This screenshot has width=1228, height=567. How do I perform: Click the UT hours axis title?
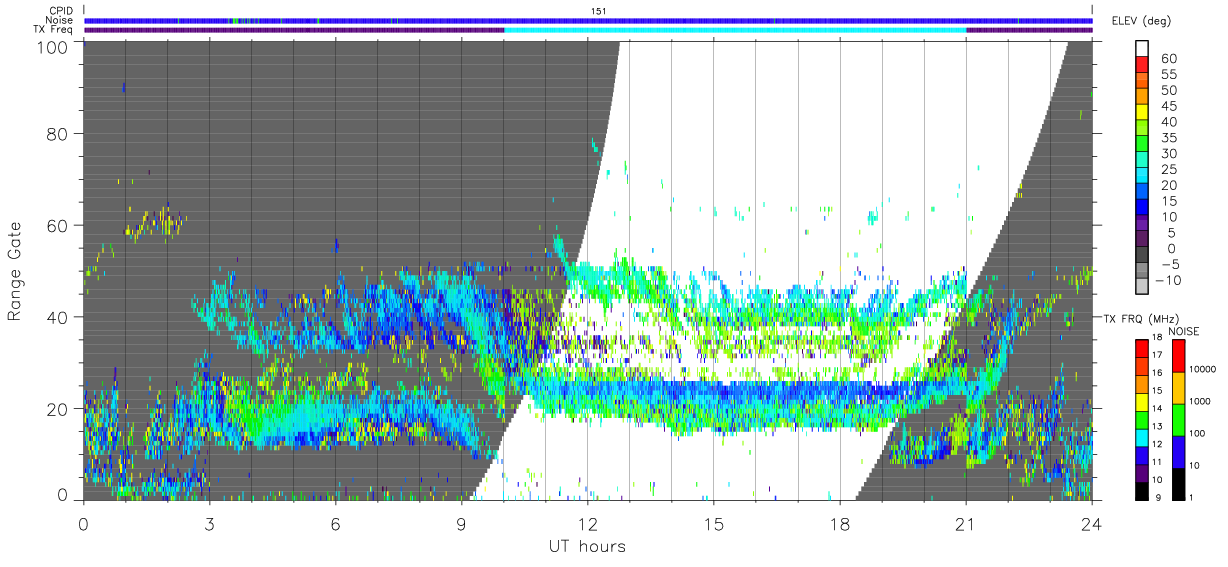pos(587,546)
